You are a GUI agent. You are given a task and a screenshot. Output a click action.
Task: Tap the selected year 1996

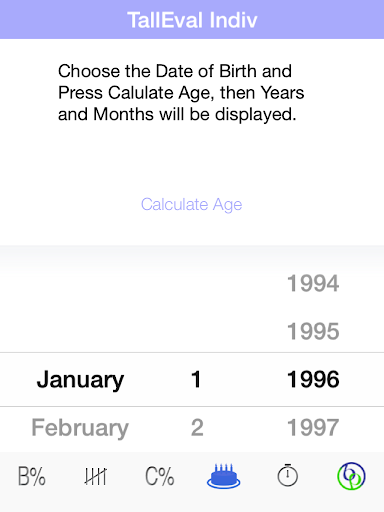pos(313,379)
